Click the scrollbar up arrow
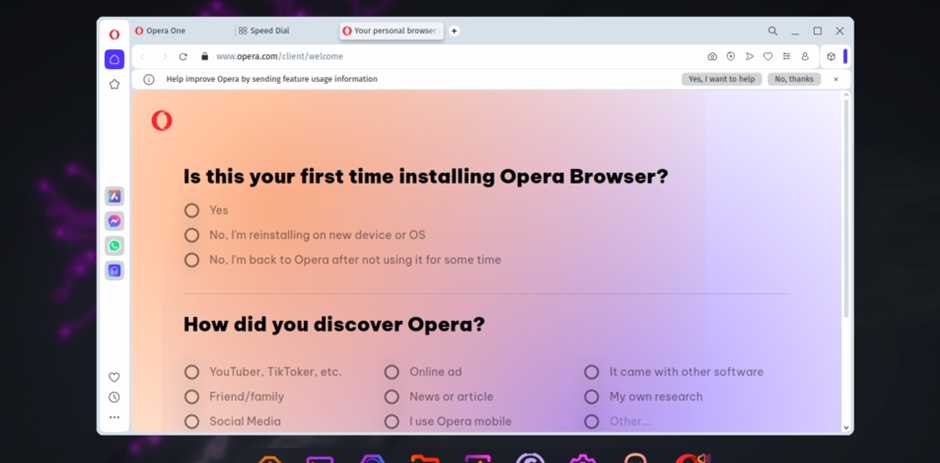Viewport: 940px width, 463px height. coord(846,95)
